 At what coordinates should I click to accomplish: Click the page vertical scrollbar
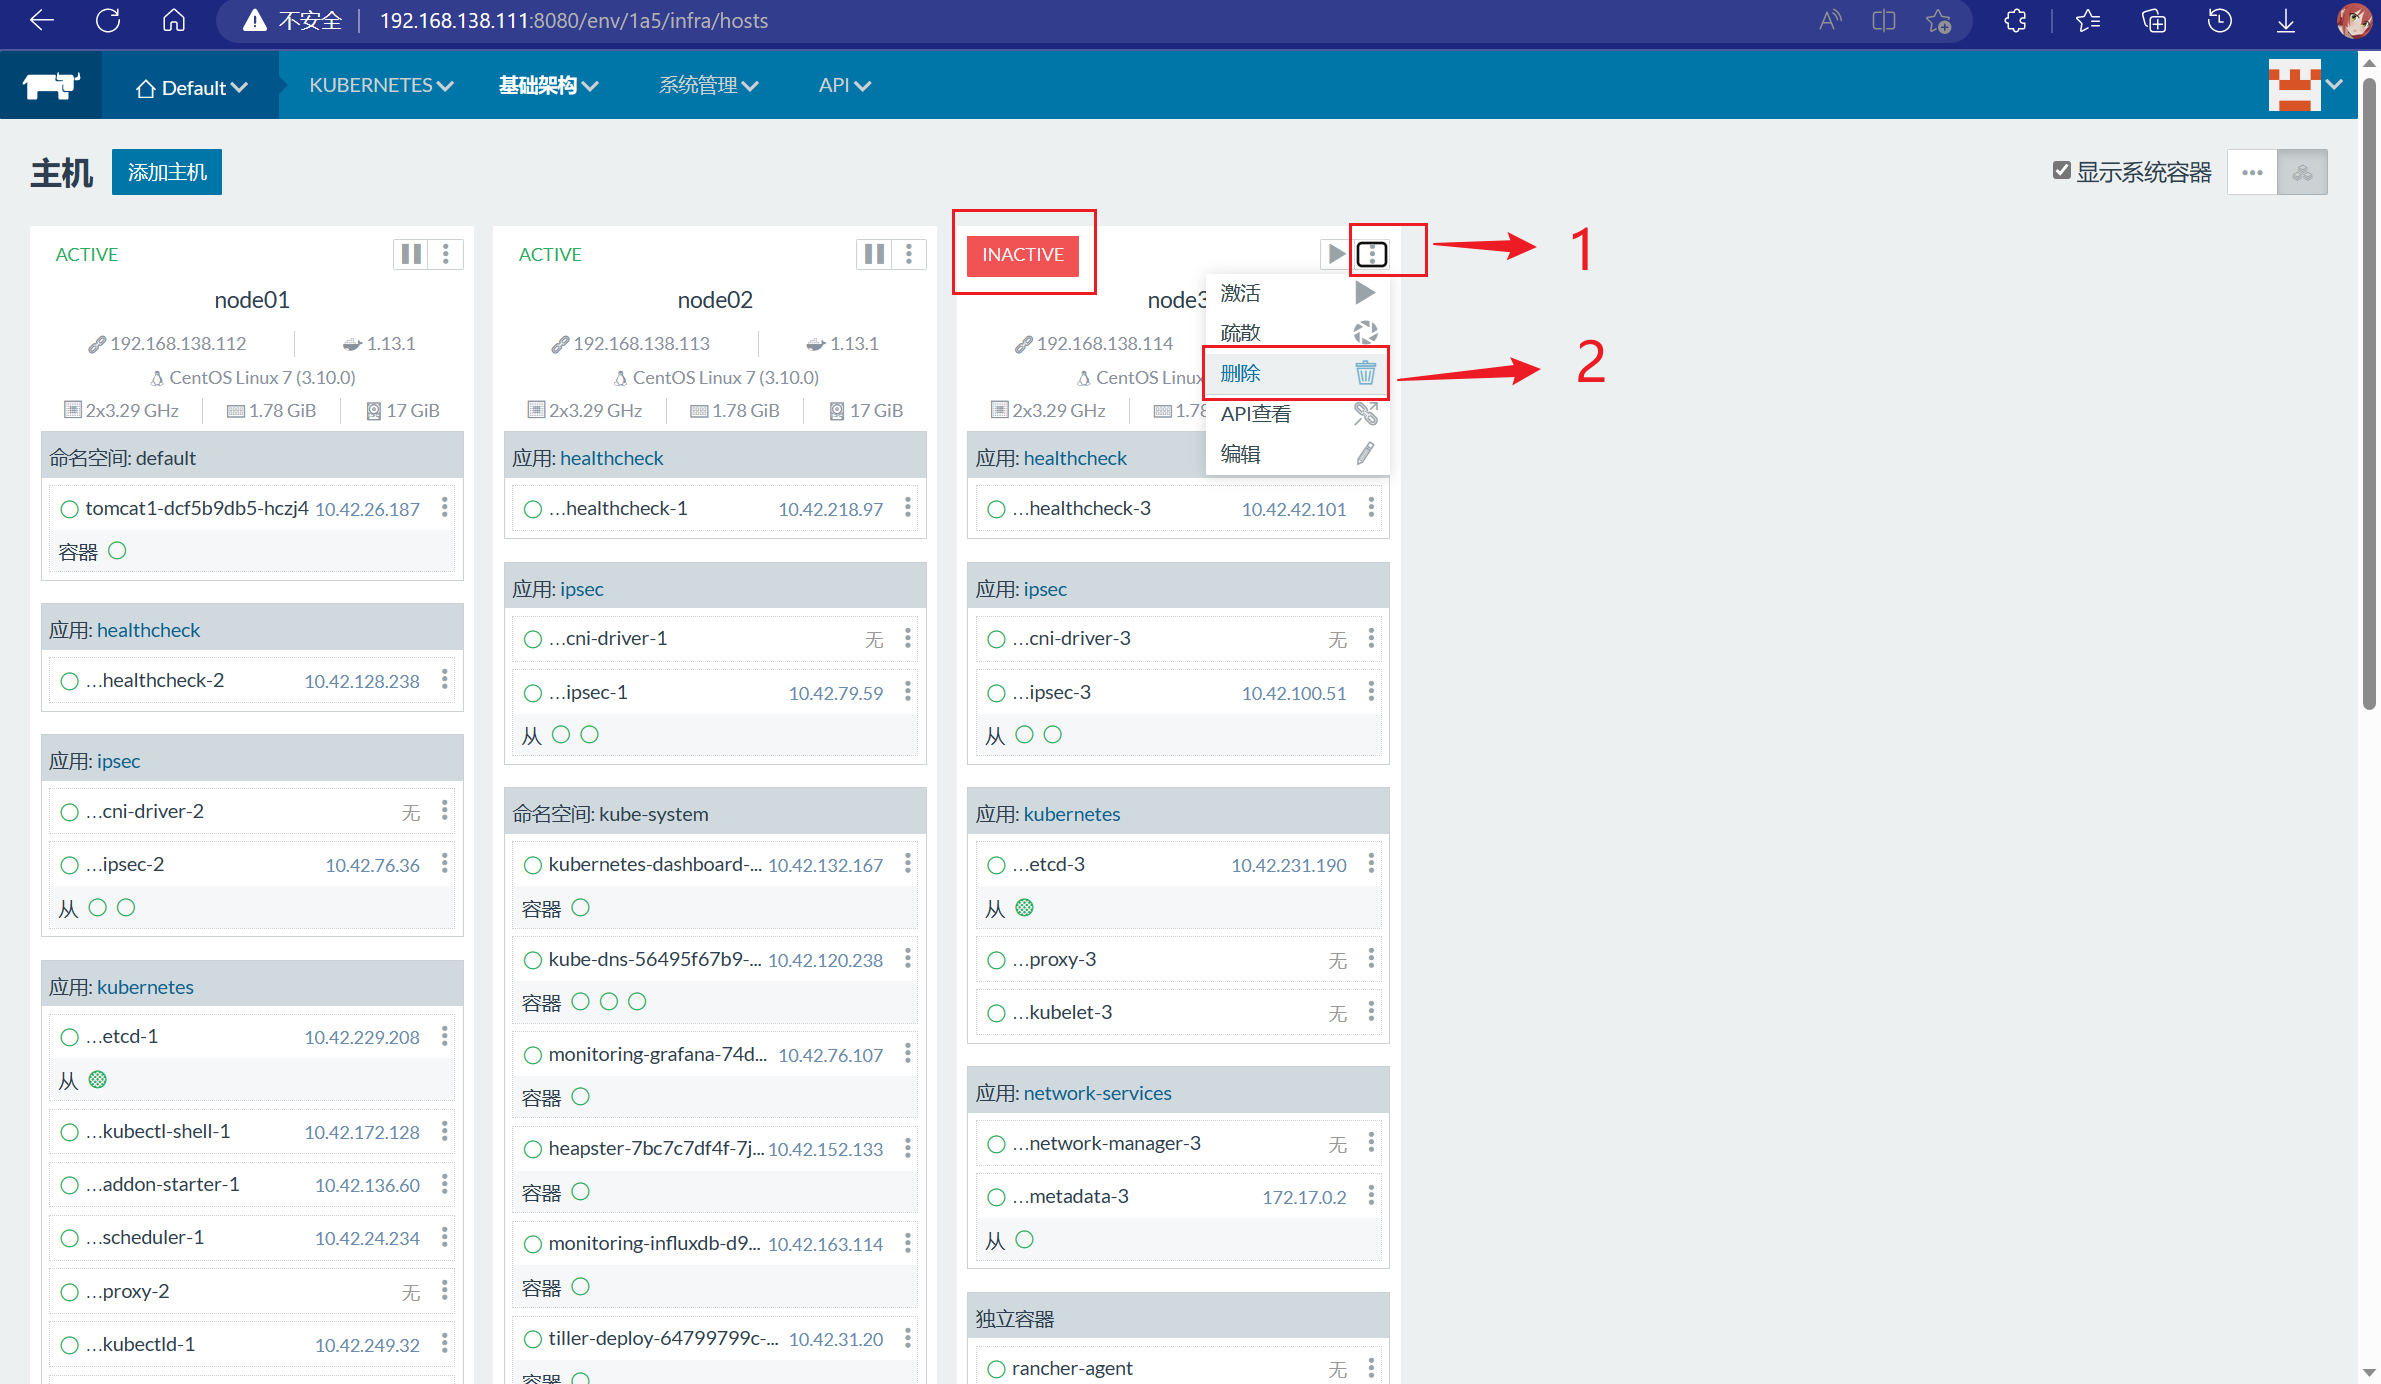point(2369,400)
